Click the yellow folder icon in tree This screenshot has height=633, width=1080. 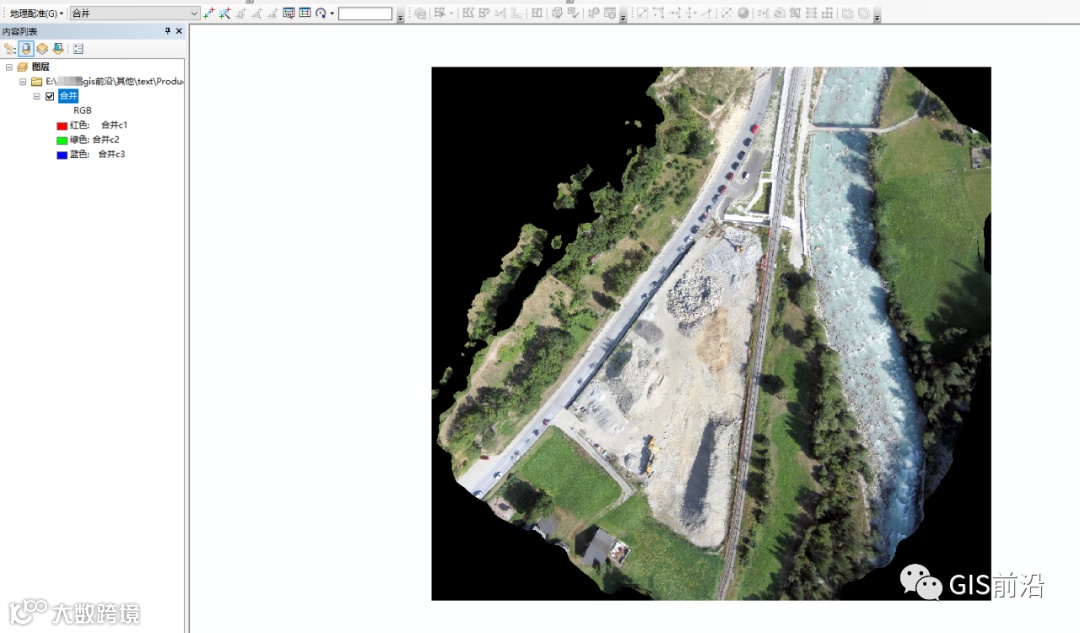point(37,81)
